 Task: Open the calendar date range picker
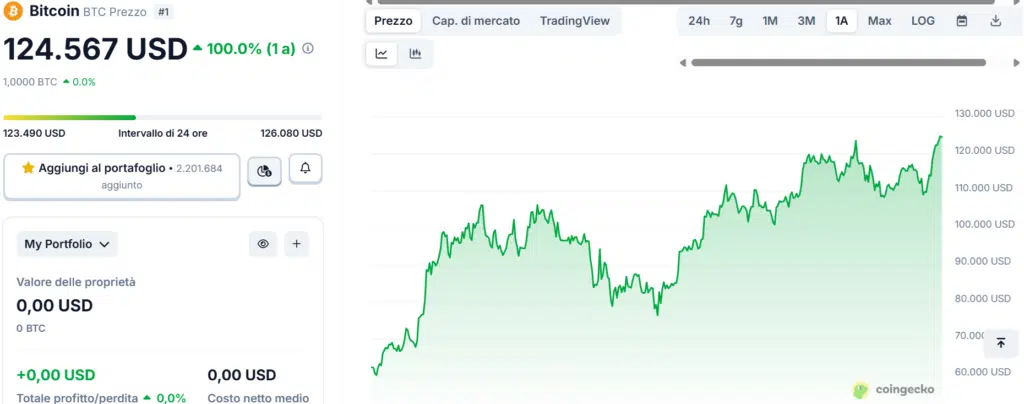962,21
